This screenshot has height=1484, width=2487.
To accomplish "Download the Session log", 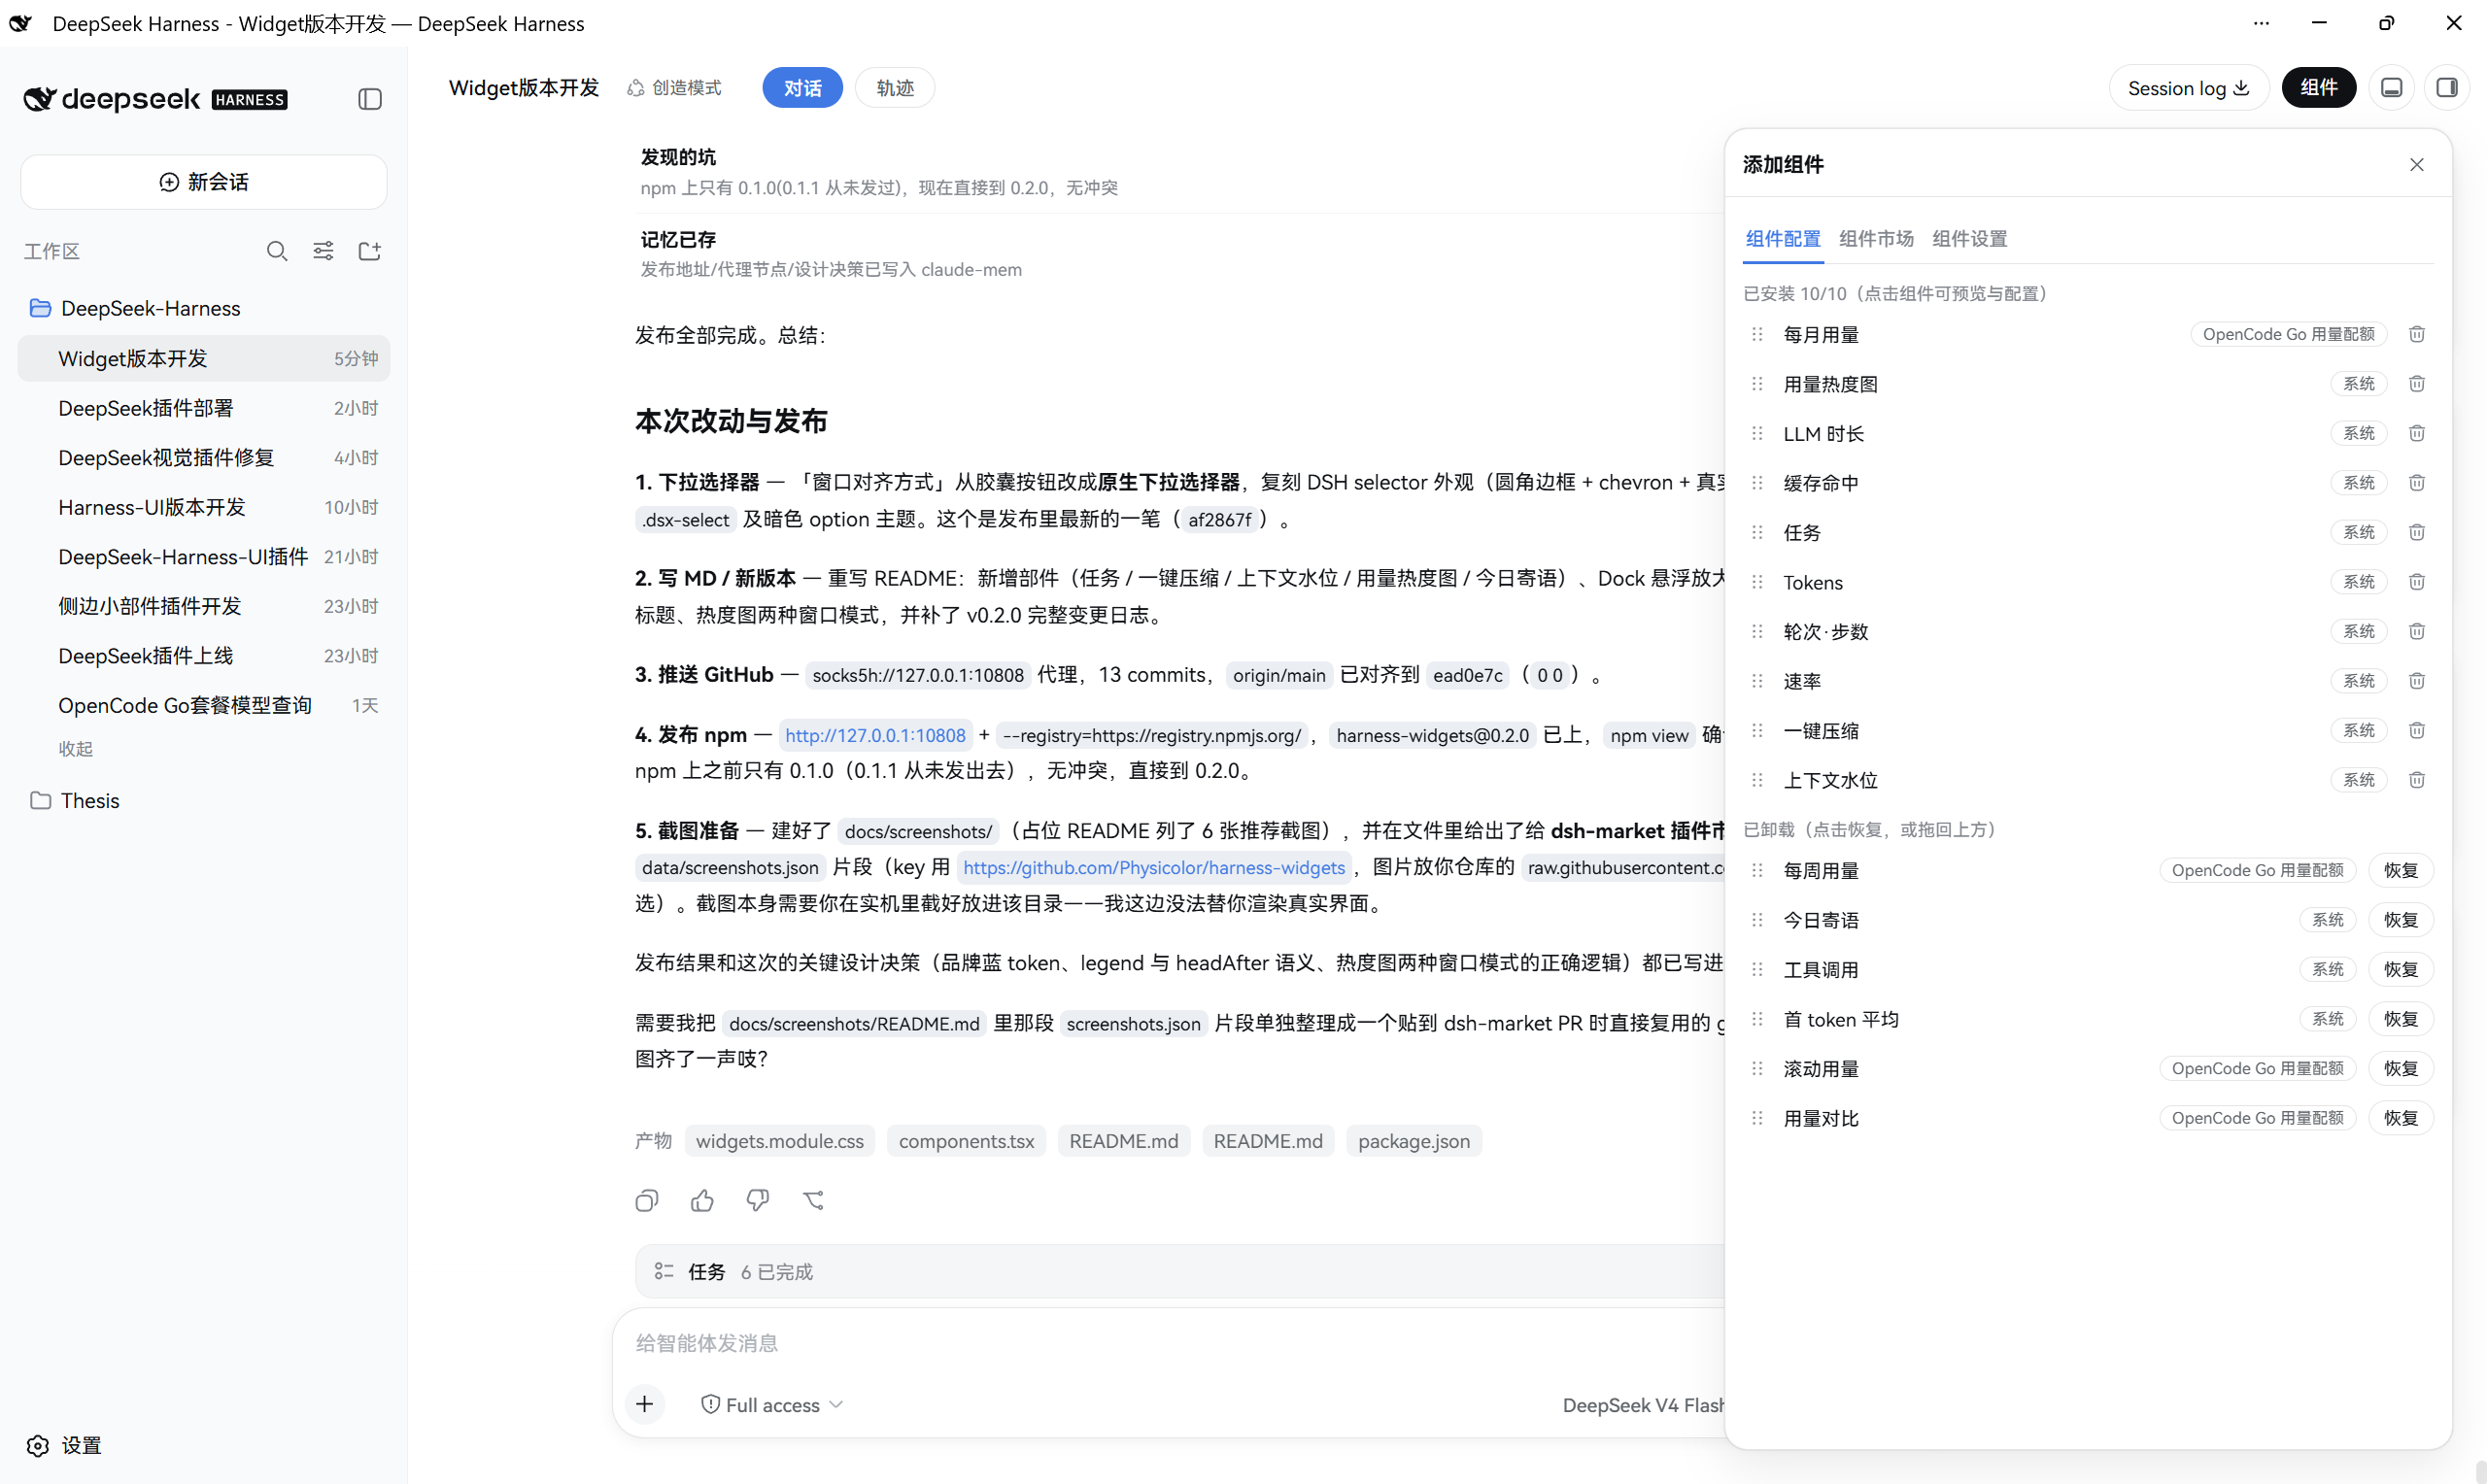I will pyautogui.click(x=2189, y=88).
